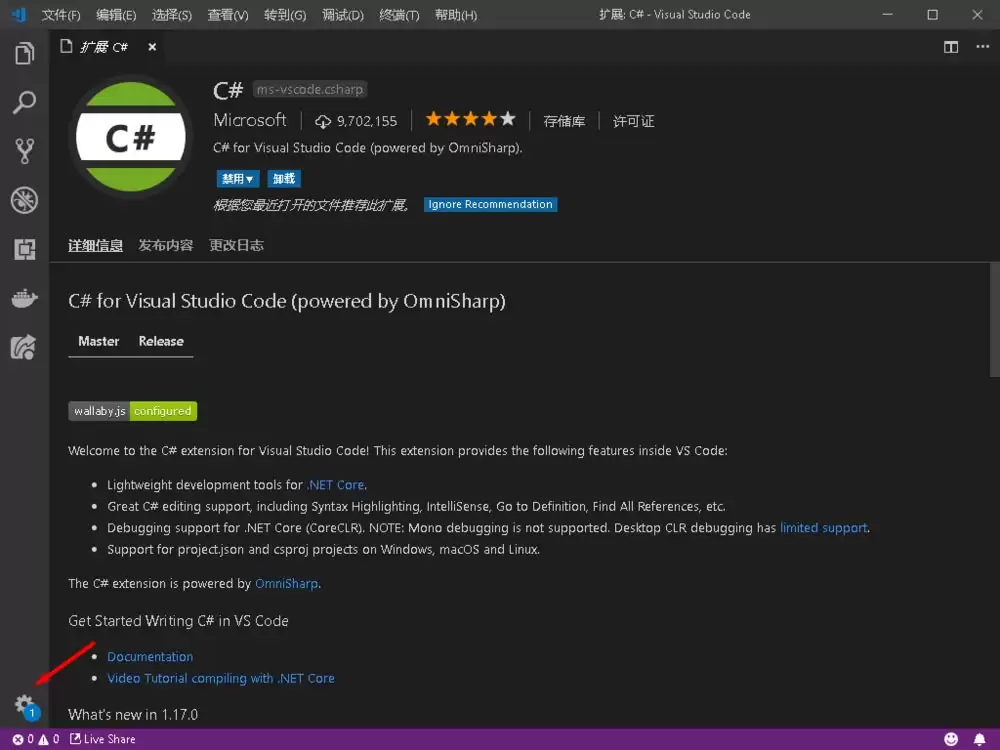
Task: Open the Extensions view
Action: (x=24, y=249)
